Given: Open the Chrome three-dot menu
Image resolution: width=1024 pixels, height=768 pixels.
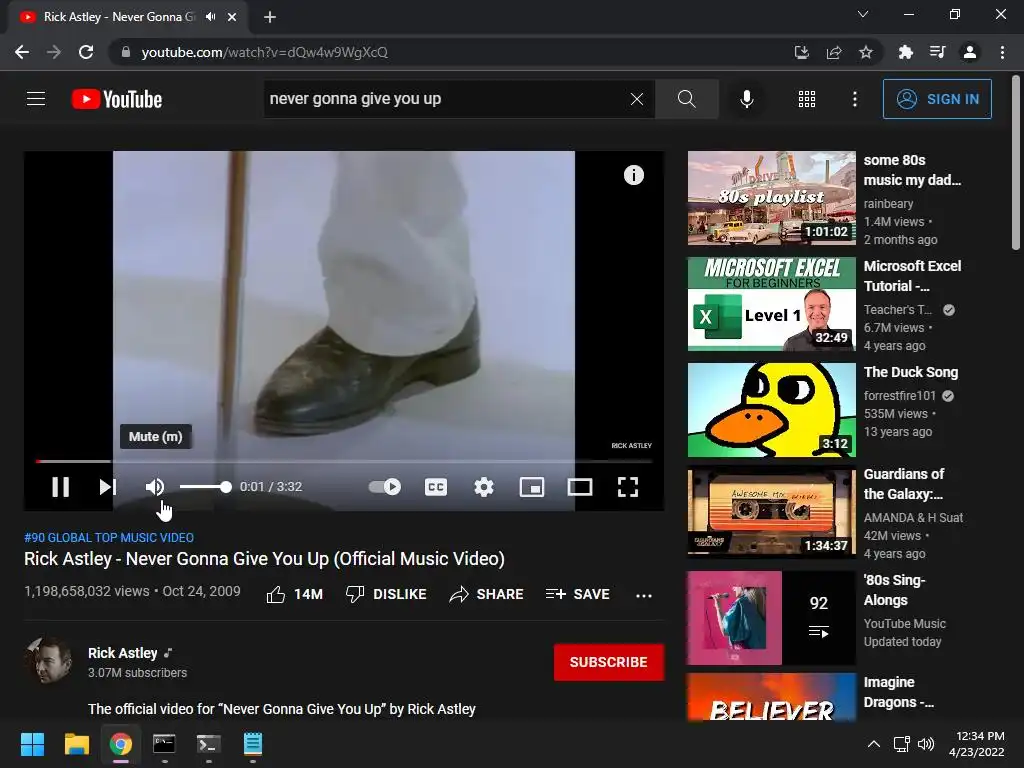Looking at the screenshot, I should point(1002,52).
